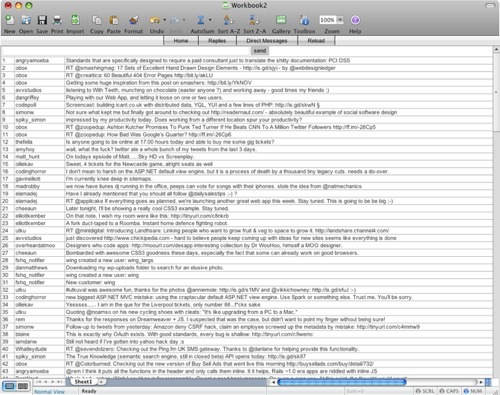Image resolution: width=500 pixels, height=395 pixels.
Task: Select the Sheet1 tab
Action: point(83,382)
